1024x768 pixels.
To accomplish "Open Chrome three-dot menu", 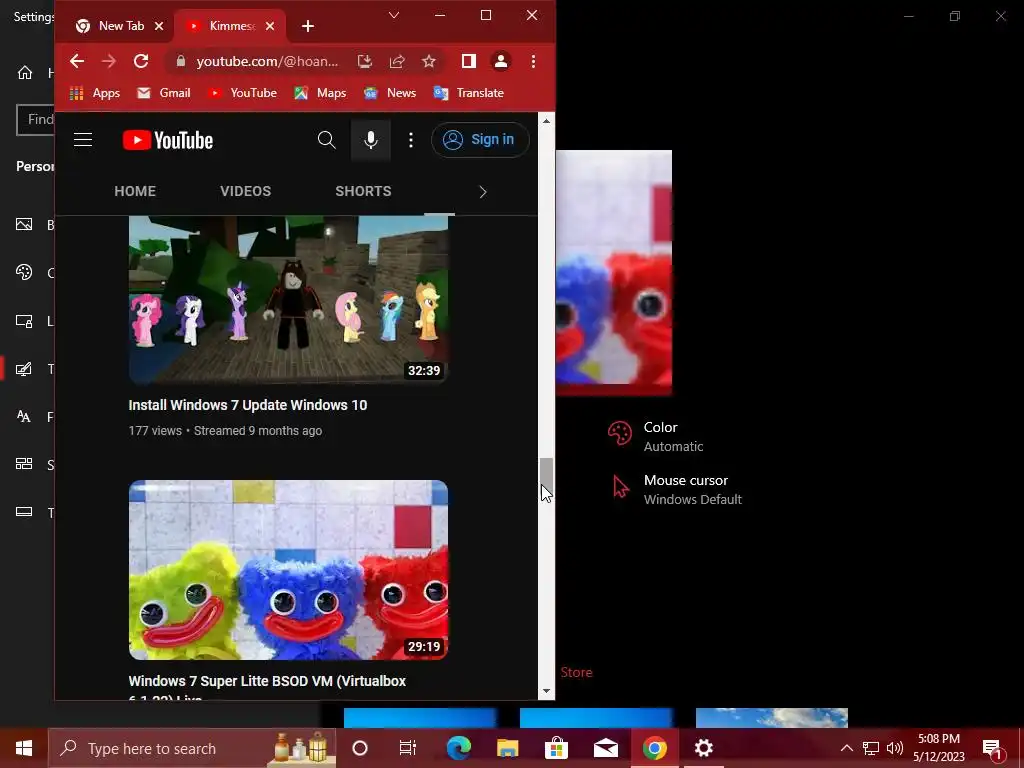I will click(x=534, y=61).
